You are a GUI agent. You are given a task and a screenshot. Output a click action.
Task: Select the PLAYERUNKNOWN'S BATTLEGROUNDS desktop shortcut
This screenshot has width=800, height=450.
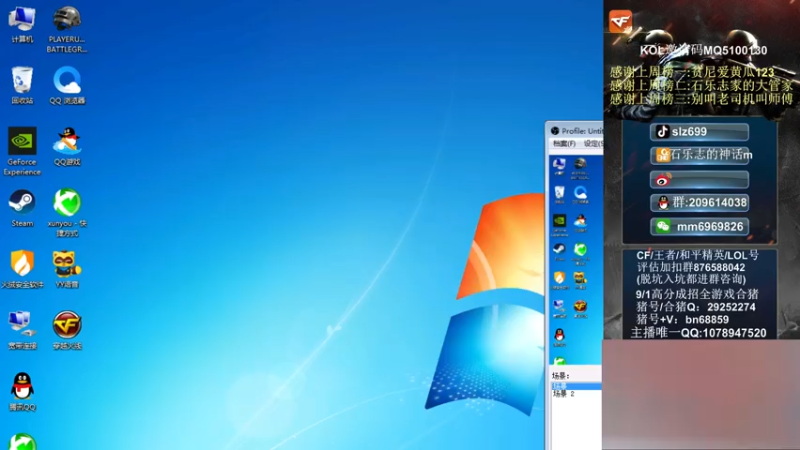click(x=67, y=30)
